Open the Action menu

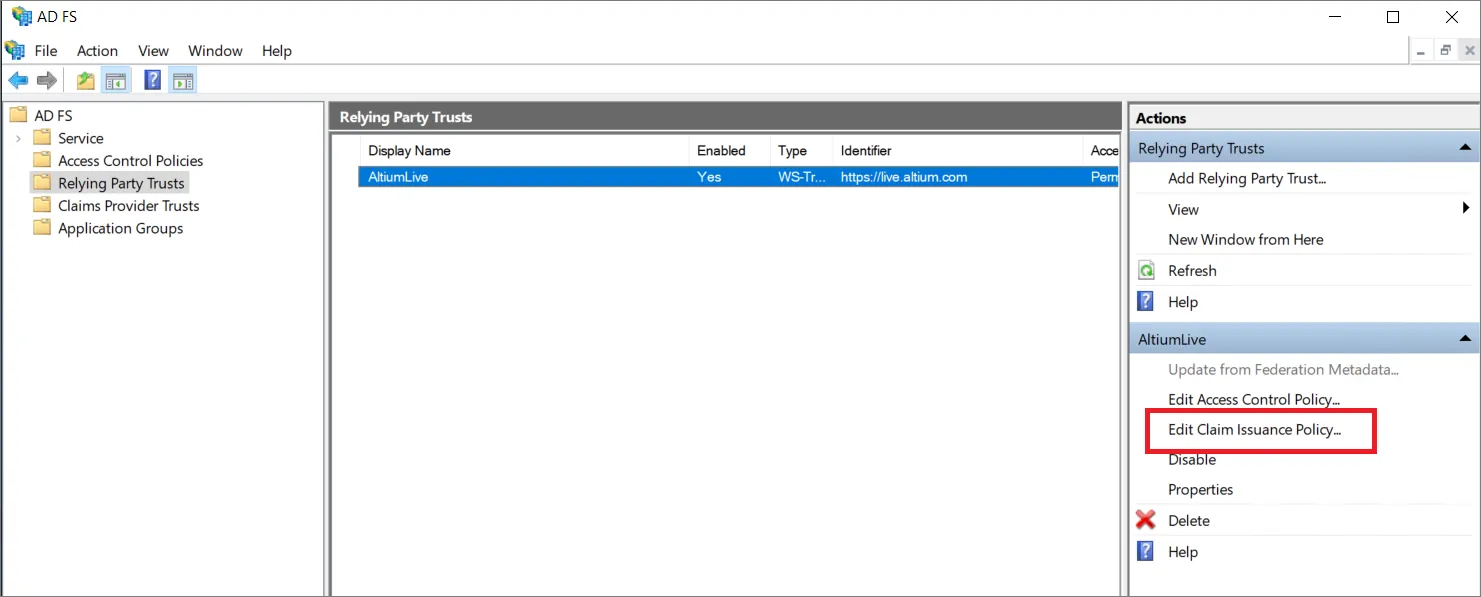tap(97, 50)
